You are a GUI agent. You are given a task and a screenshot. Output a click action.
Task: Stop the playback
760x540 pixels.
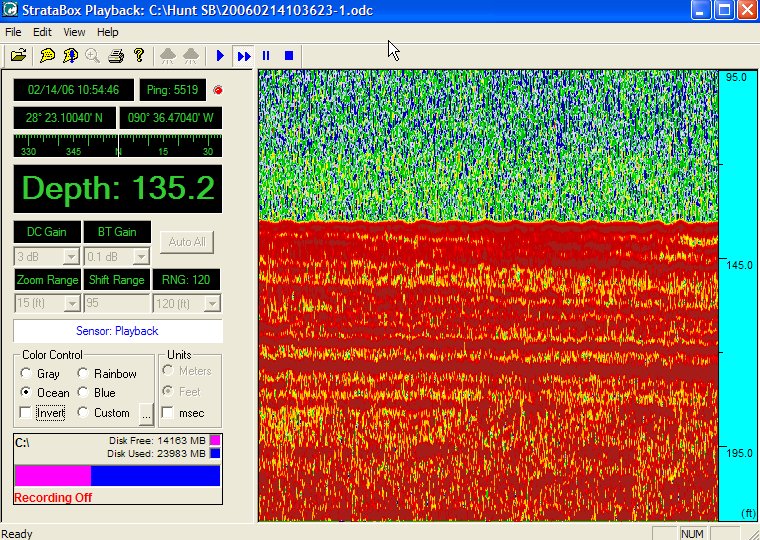coord(289,56)
